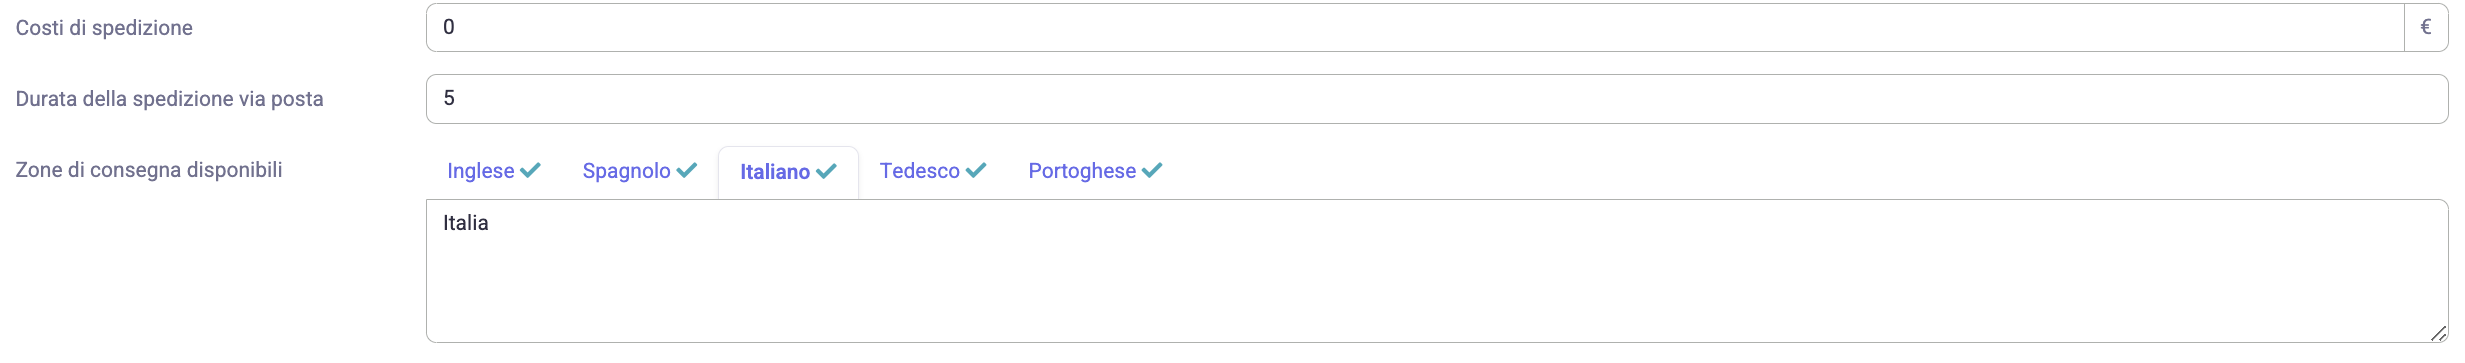Switch to the Inglese language tab

tap(494, 171)
